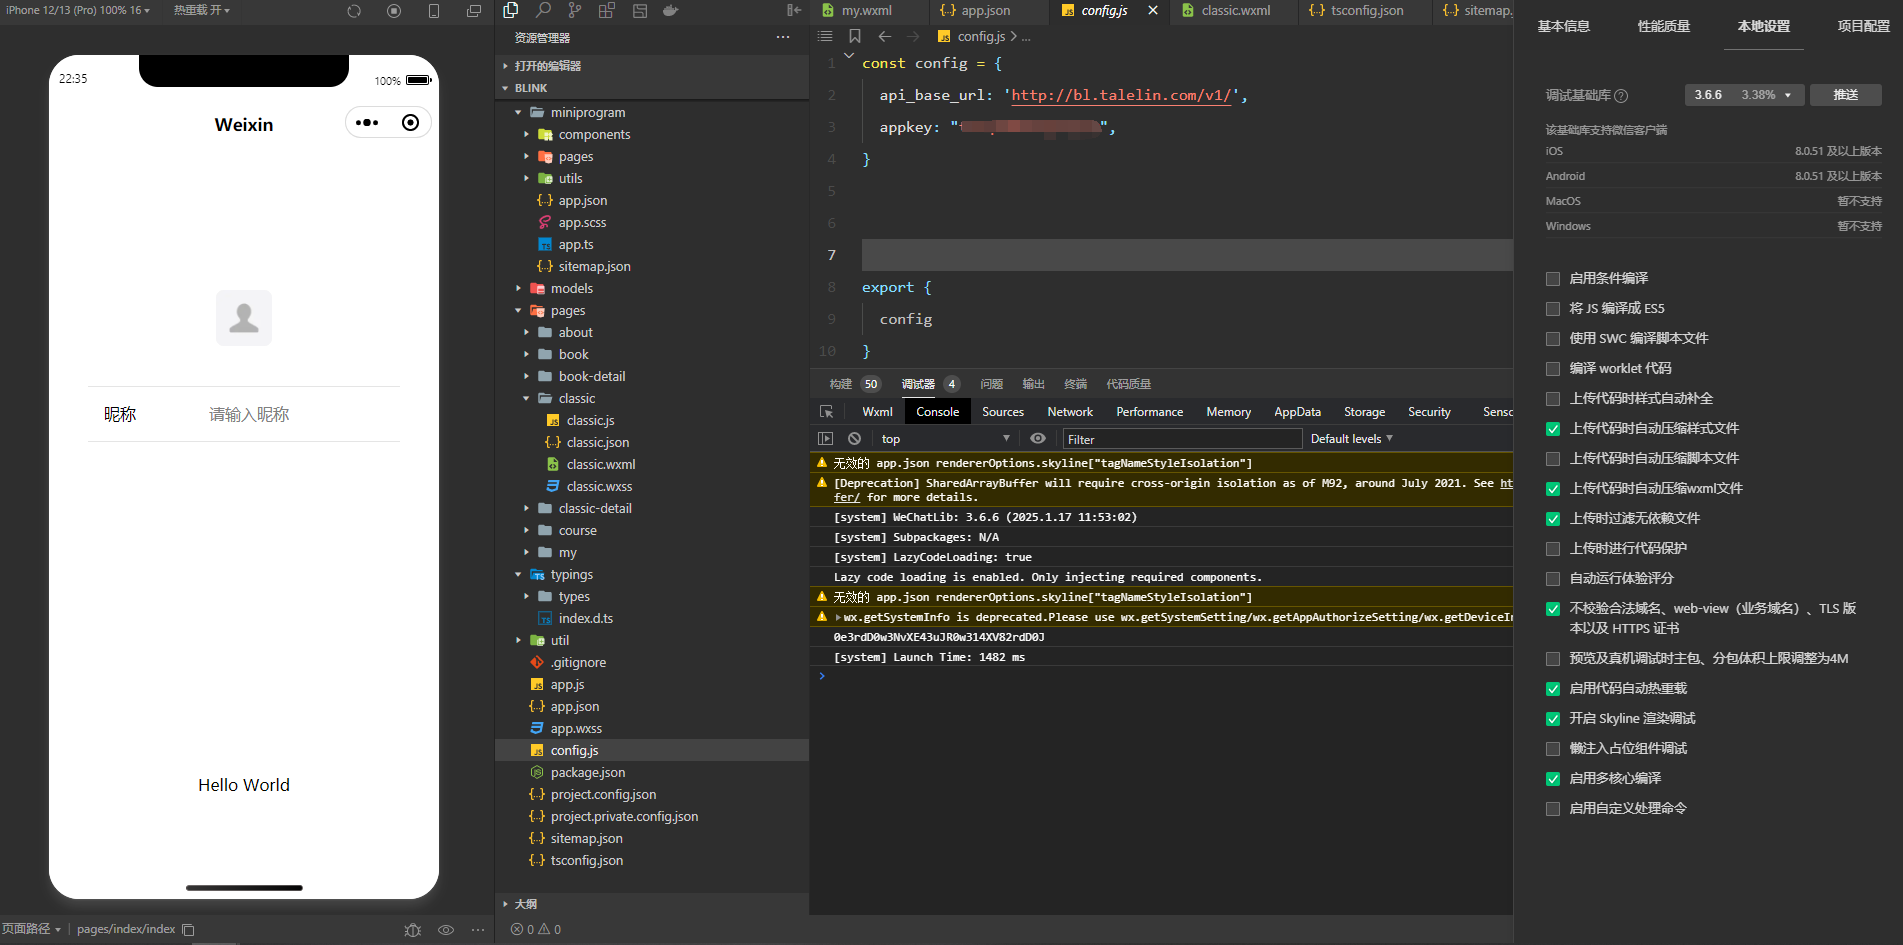Click the debug bug icon in status bar
Screen dimensions: 1903x945
pyautogui.click(x=413, y=930)
